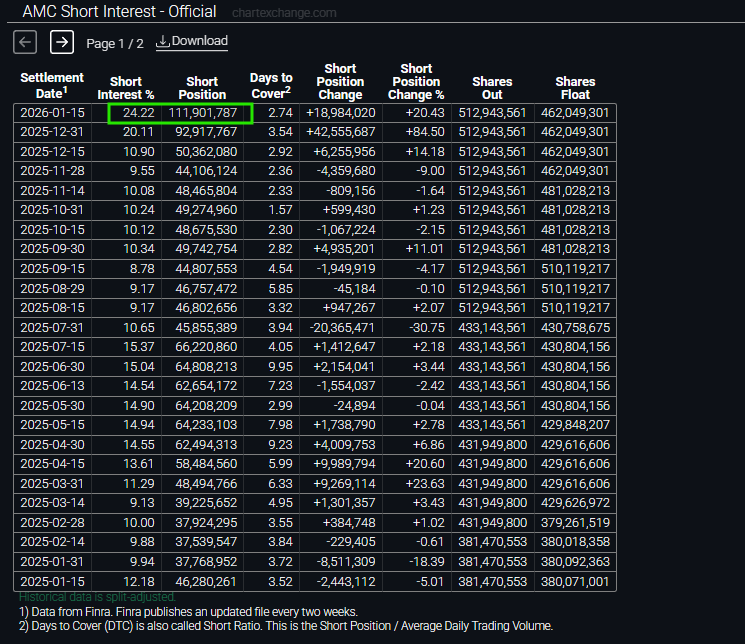This screenshot has width=745, height=644.
Task: Select the 2025-02-28 date cell
Action: [52, 522]
